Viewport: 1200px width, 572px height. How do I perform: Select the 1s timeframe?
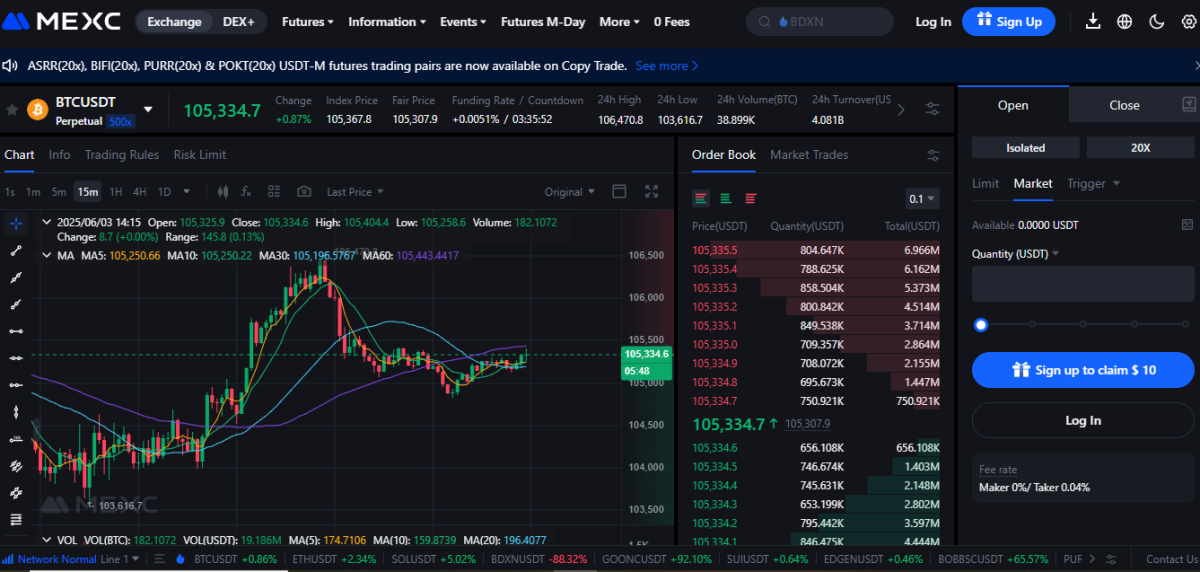(x=10, y=191)
